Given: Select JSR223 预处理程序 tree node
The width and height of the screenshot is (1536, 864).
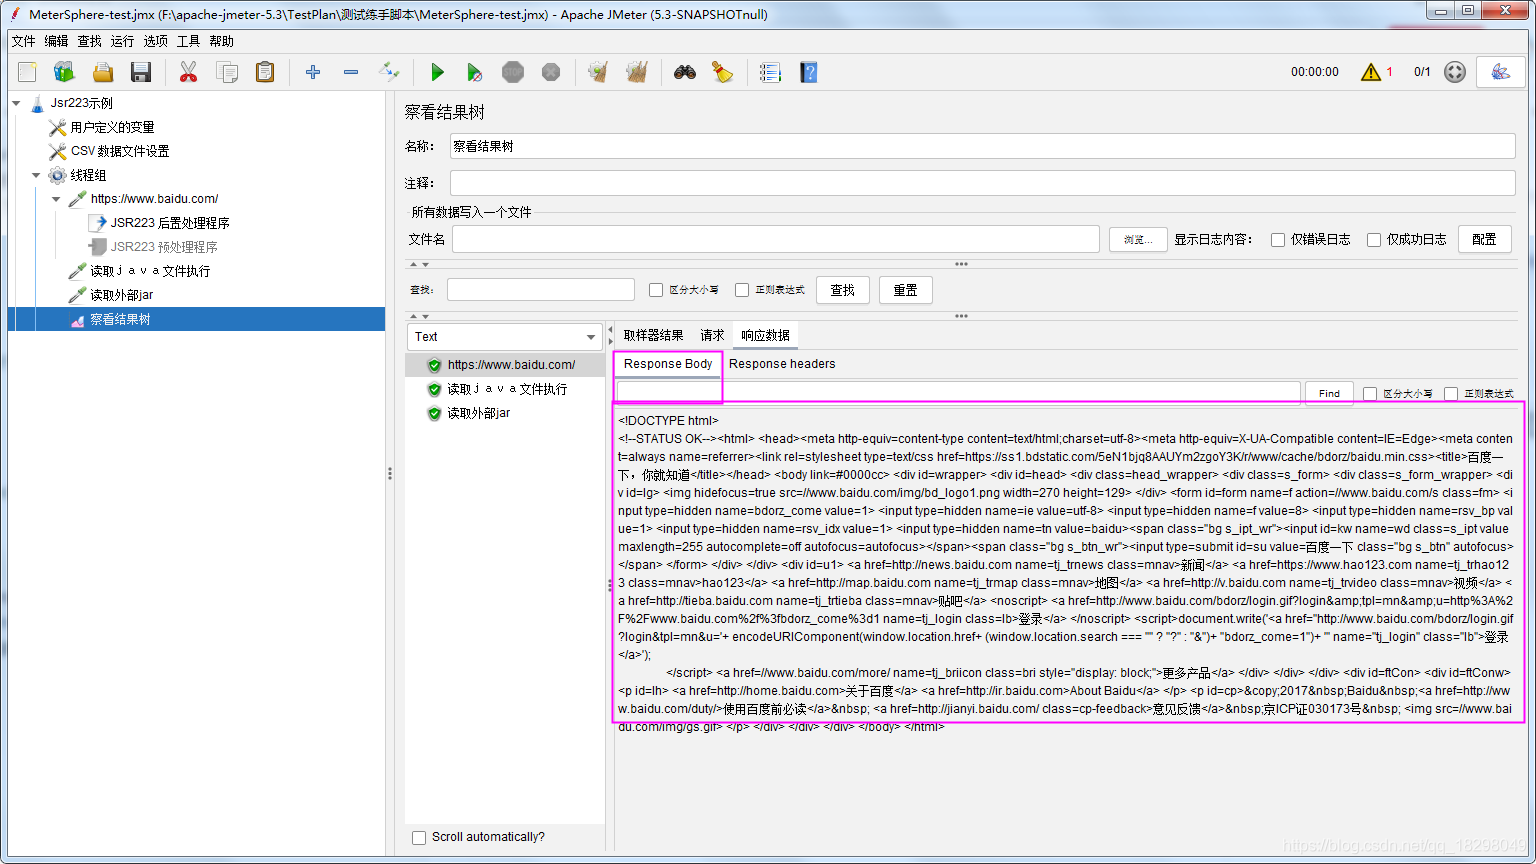Looking at the screenshot, I should pos(164,247).
